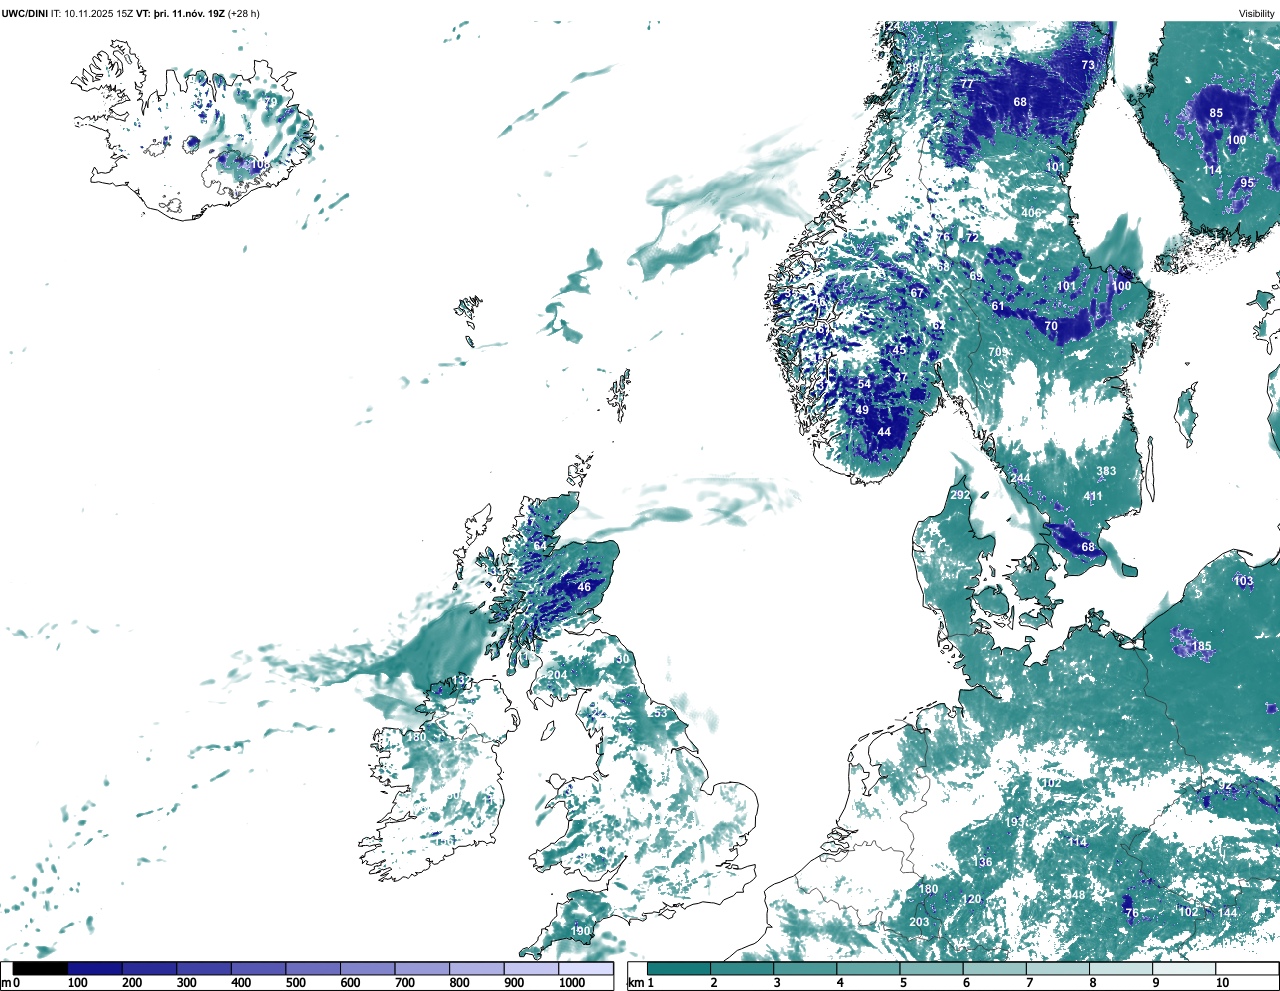Click the visibility value '73' over northern Sweden
Viewport: 1280px width, 991px height.
[x=1088, y=65]
